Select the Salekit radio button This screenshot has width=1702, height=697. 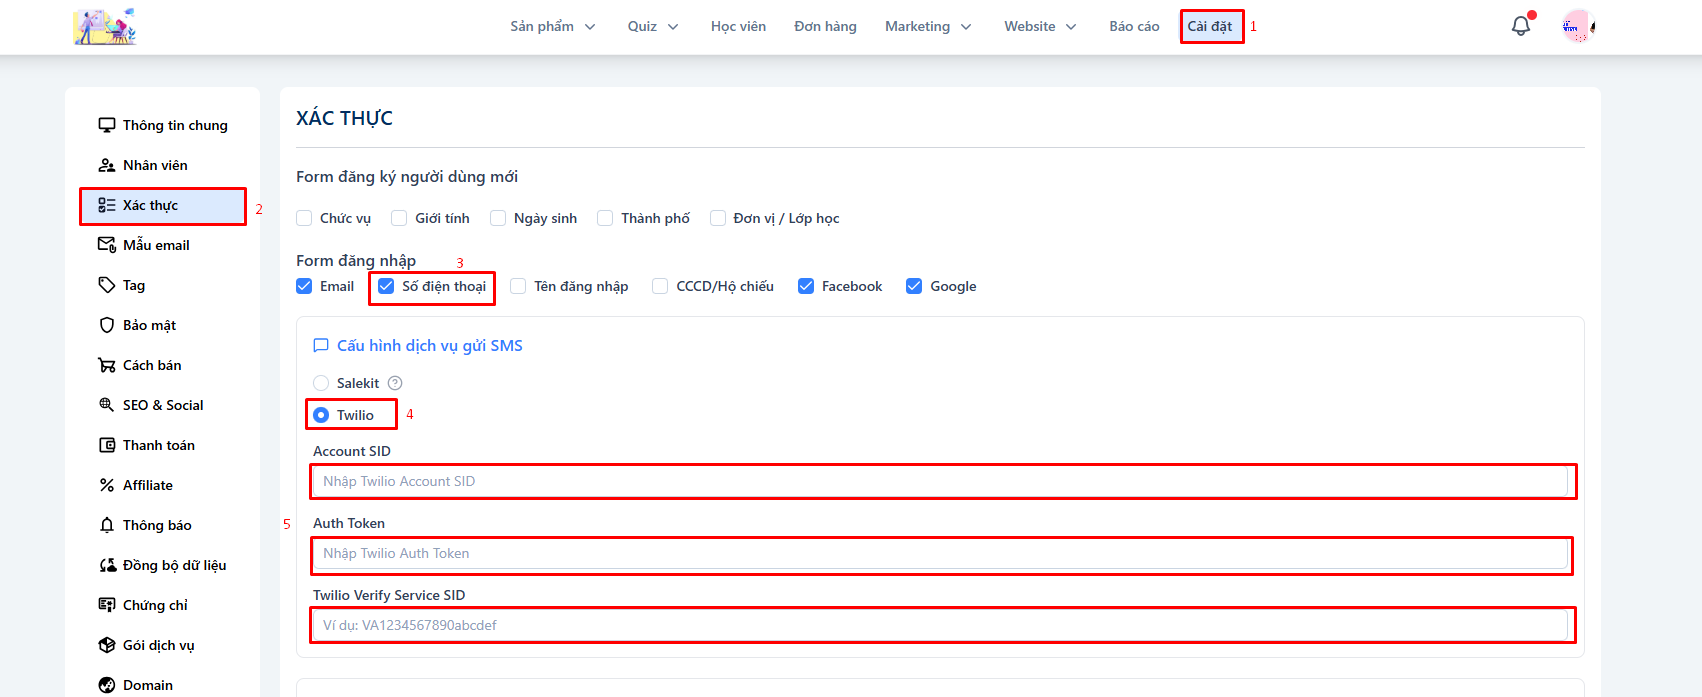coord(321,383)
